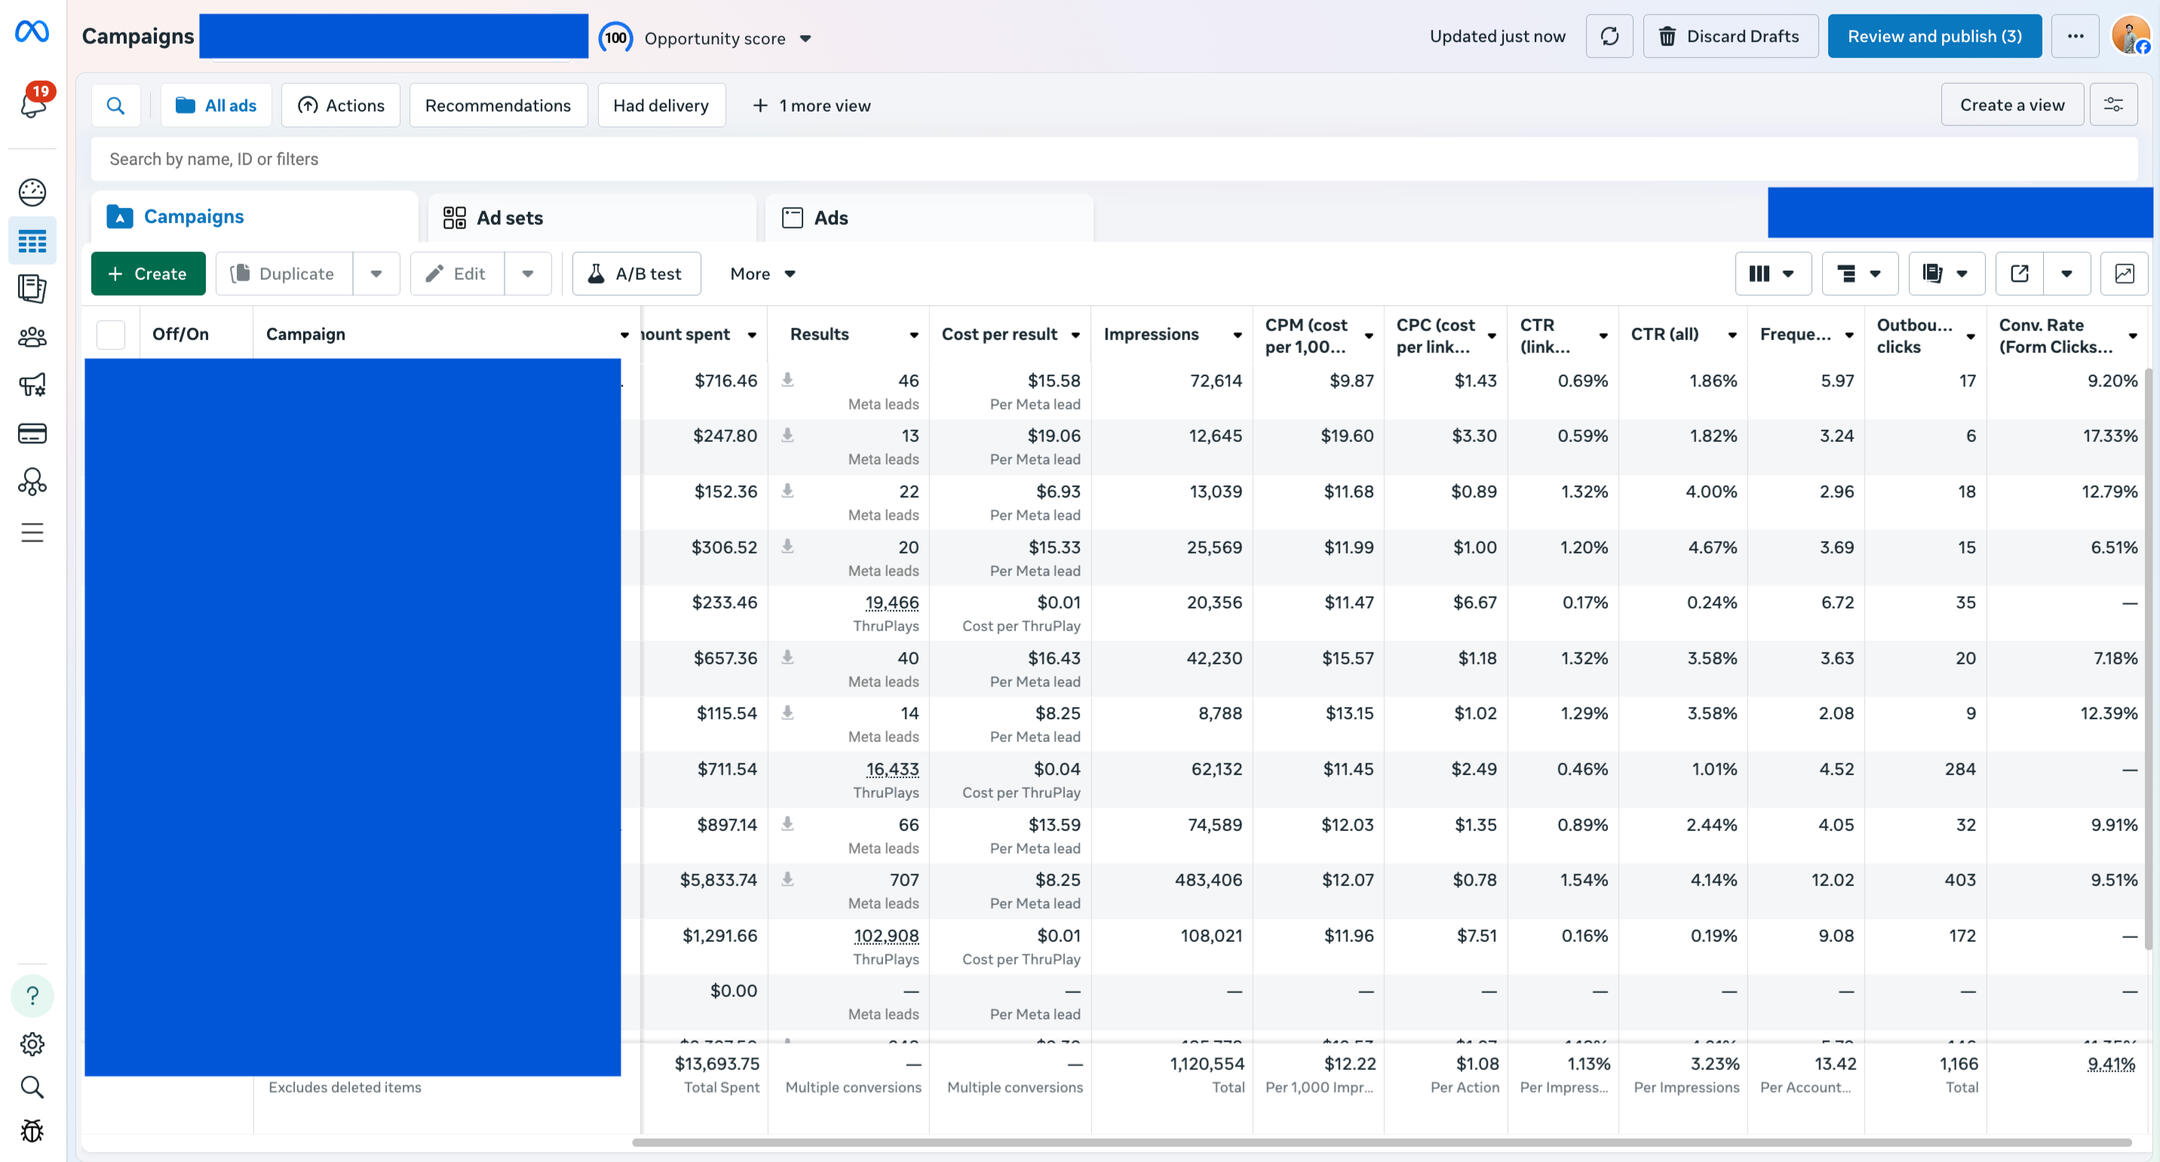
Task: Focus the search by name field
Action: click(x=1114, y=159)
